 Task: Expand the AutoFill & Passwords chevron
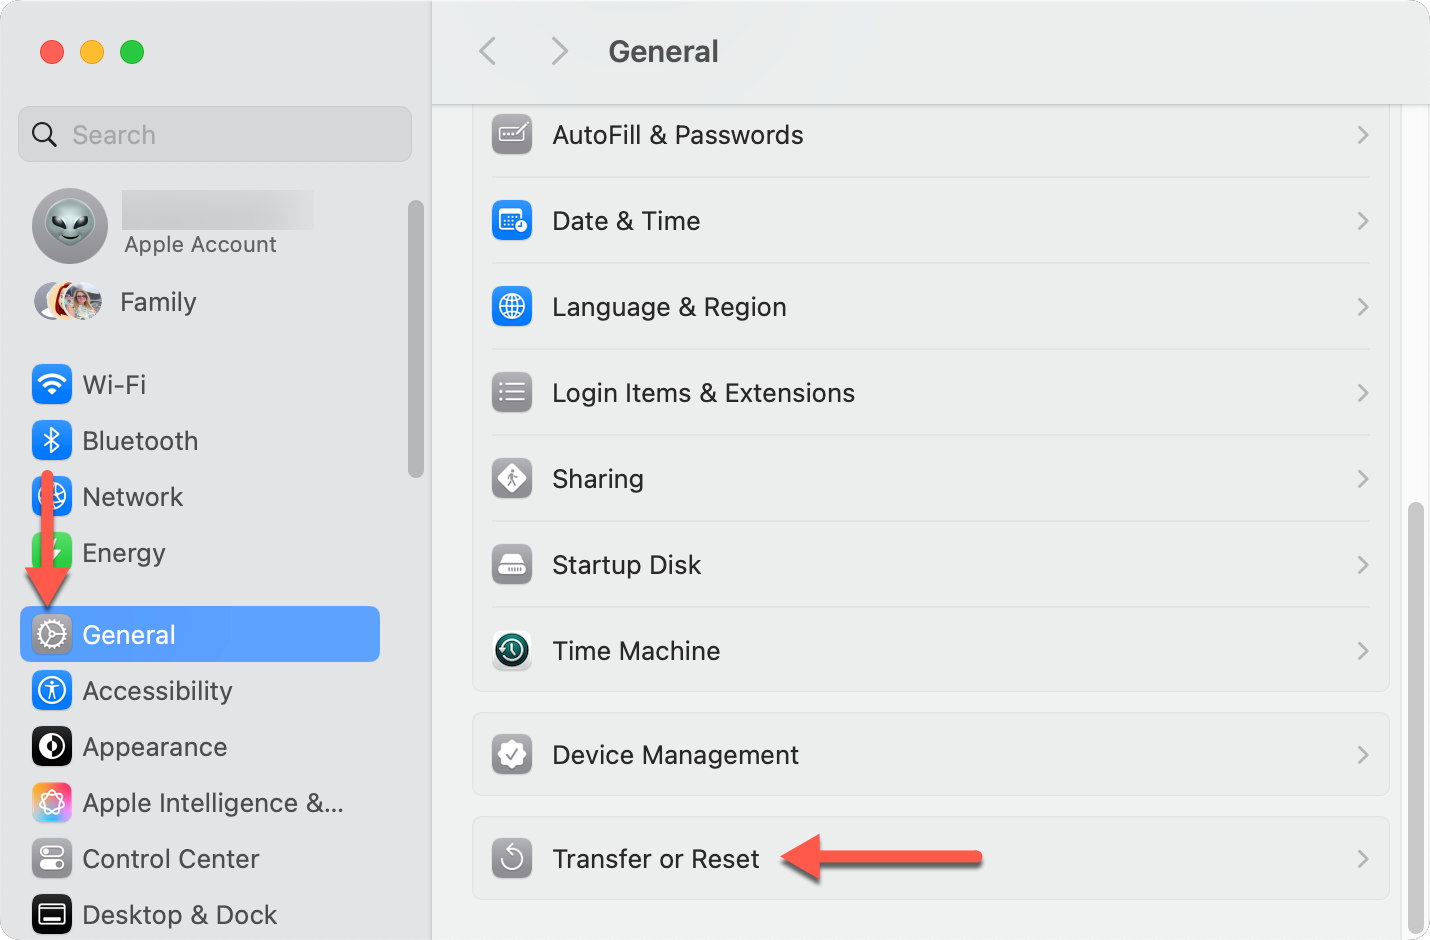1362,135
